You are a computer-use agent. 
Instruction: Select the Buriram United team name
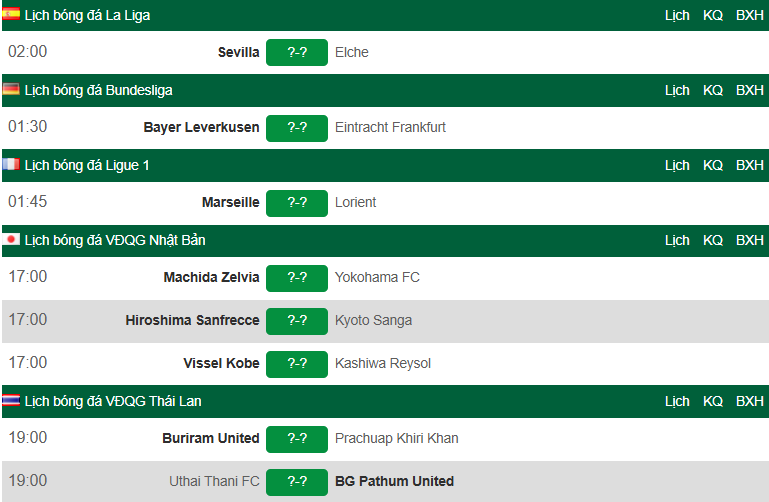pos(210,438)
